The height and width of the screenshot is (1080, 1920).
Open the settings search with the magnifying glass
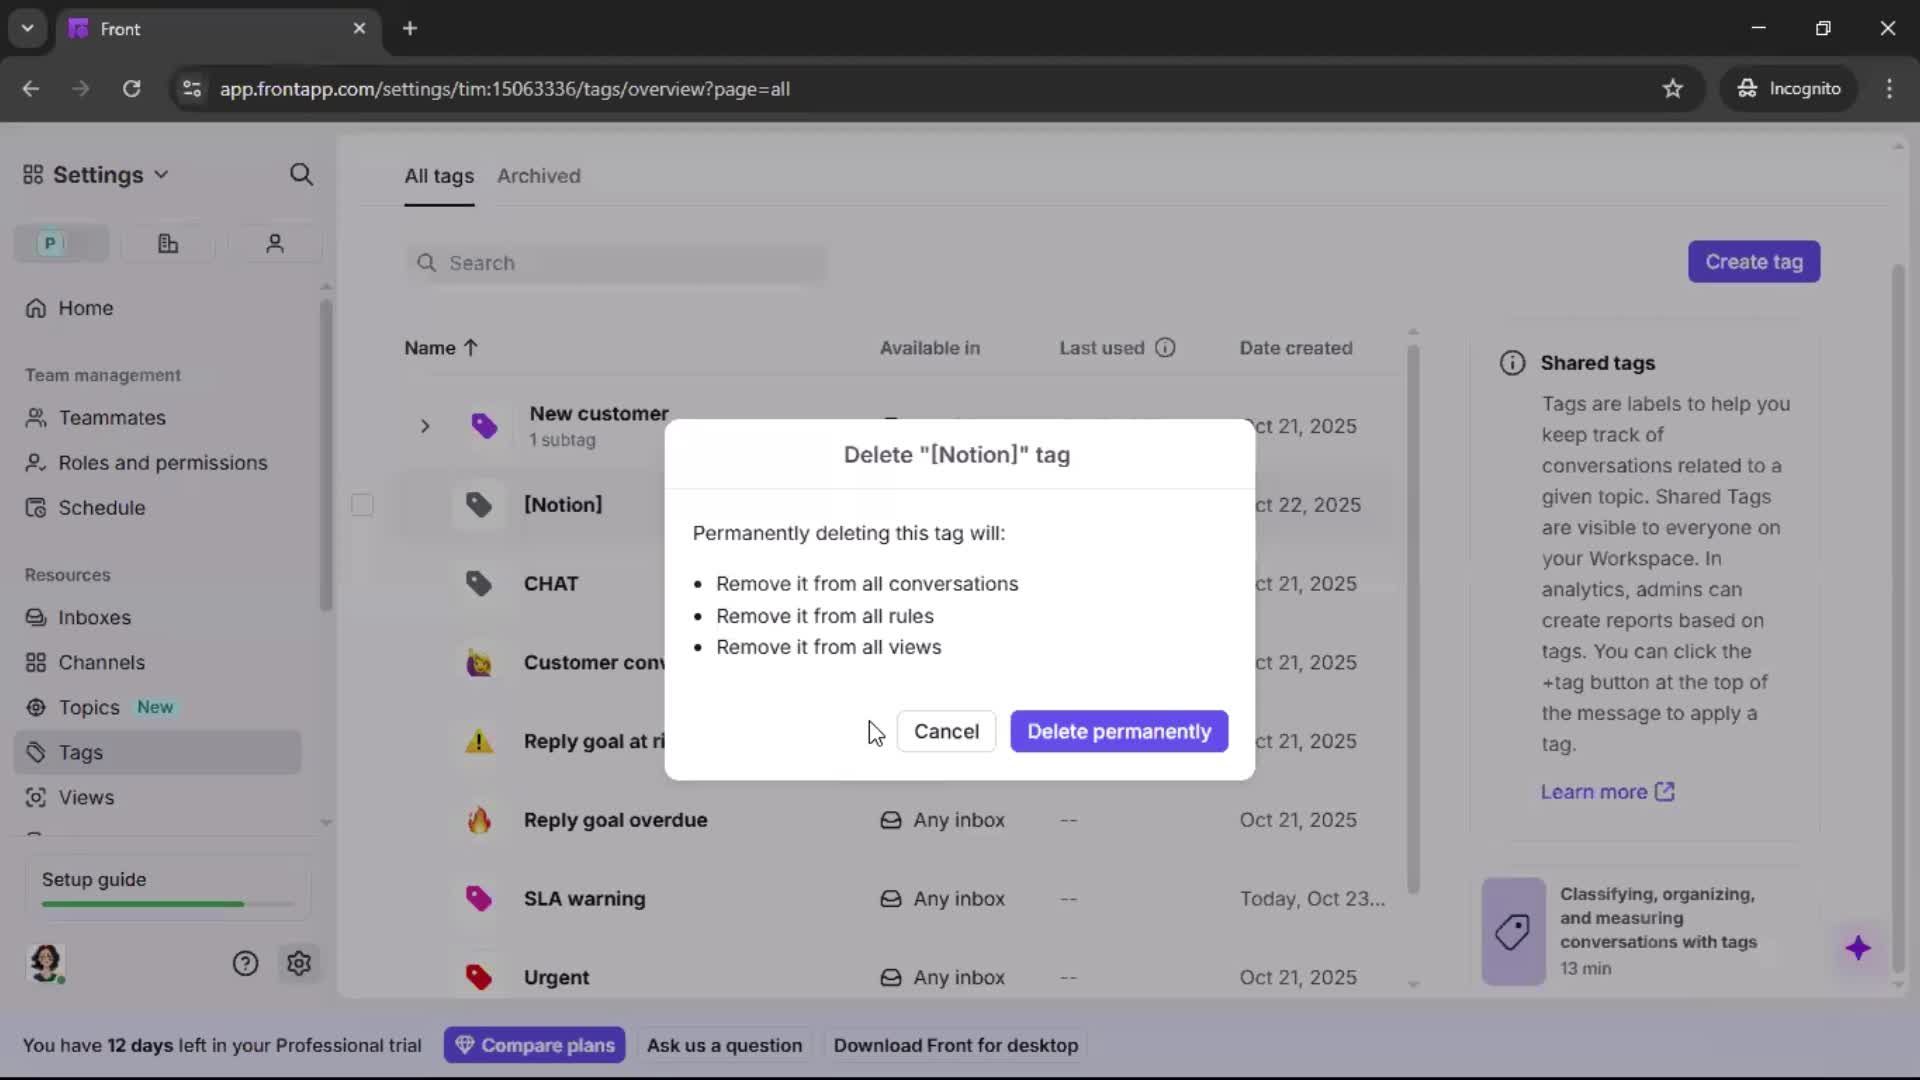[302, 174]
